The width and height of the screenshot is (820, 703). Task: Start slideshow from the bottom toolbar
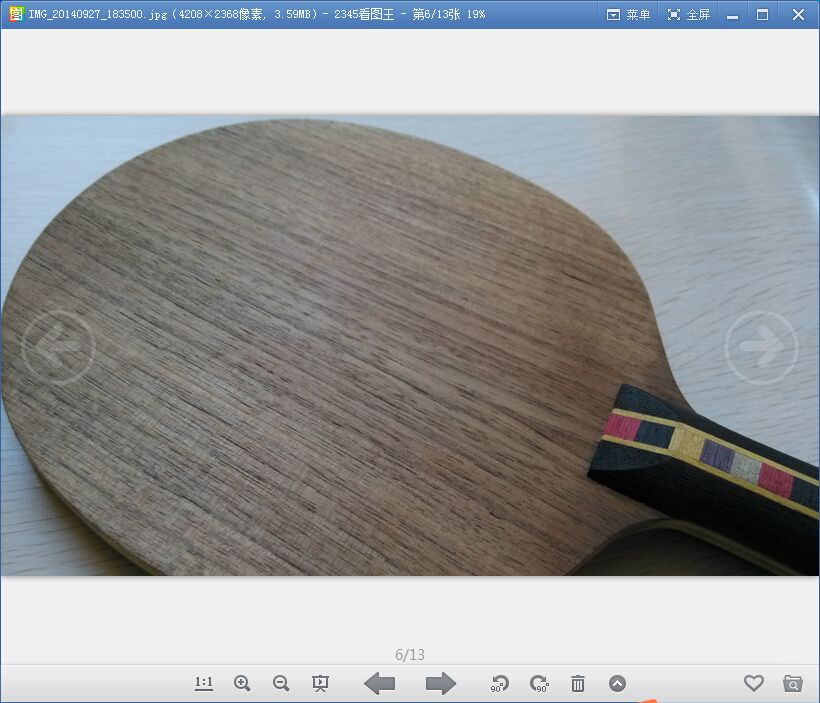tap(320, 683)
